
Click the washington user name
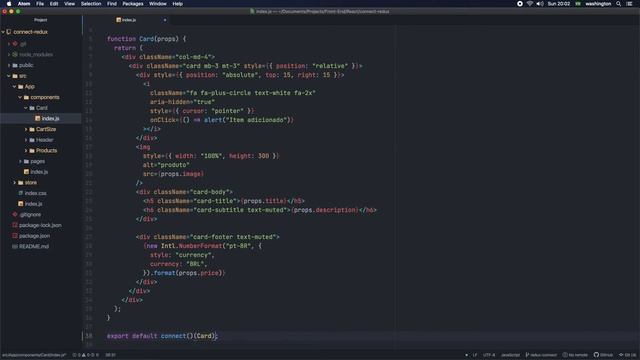[598, 4]
